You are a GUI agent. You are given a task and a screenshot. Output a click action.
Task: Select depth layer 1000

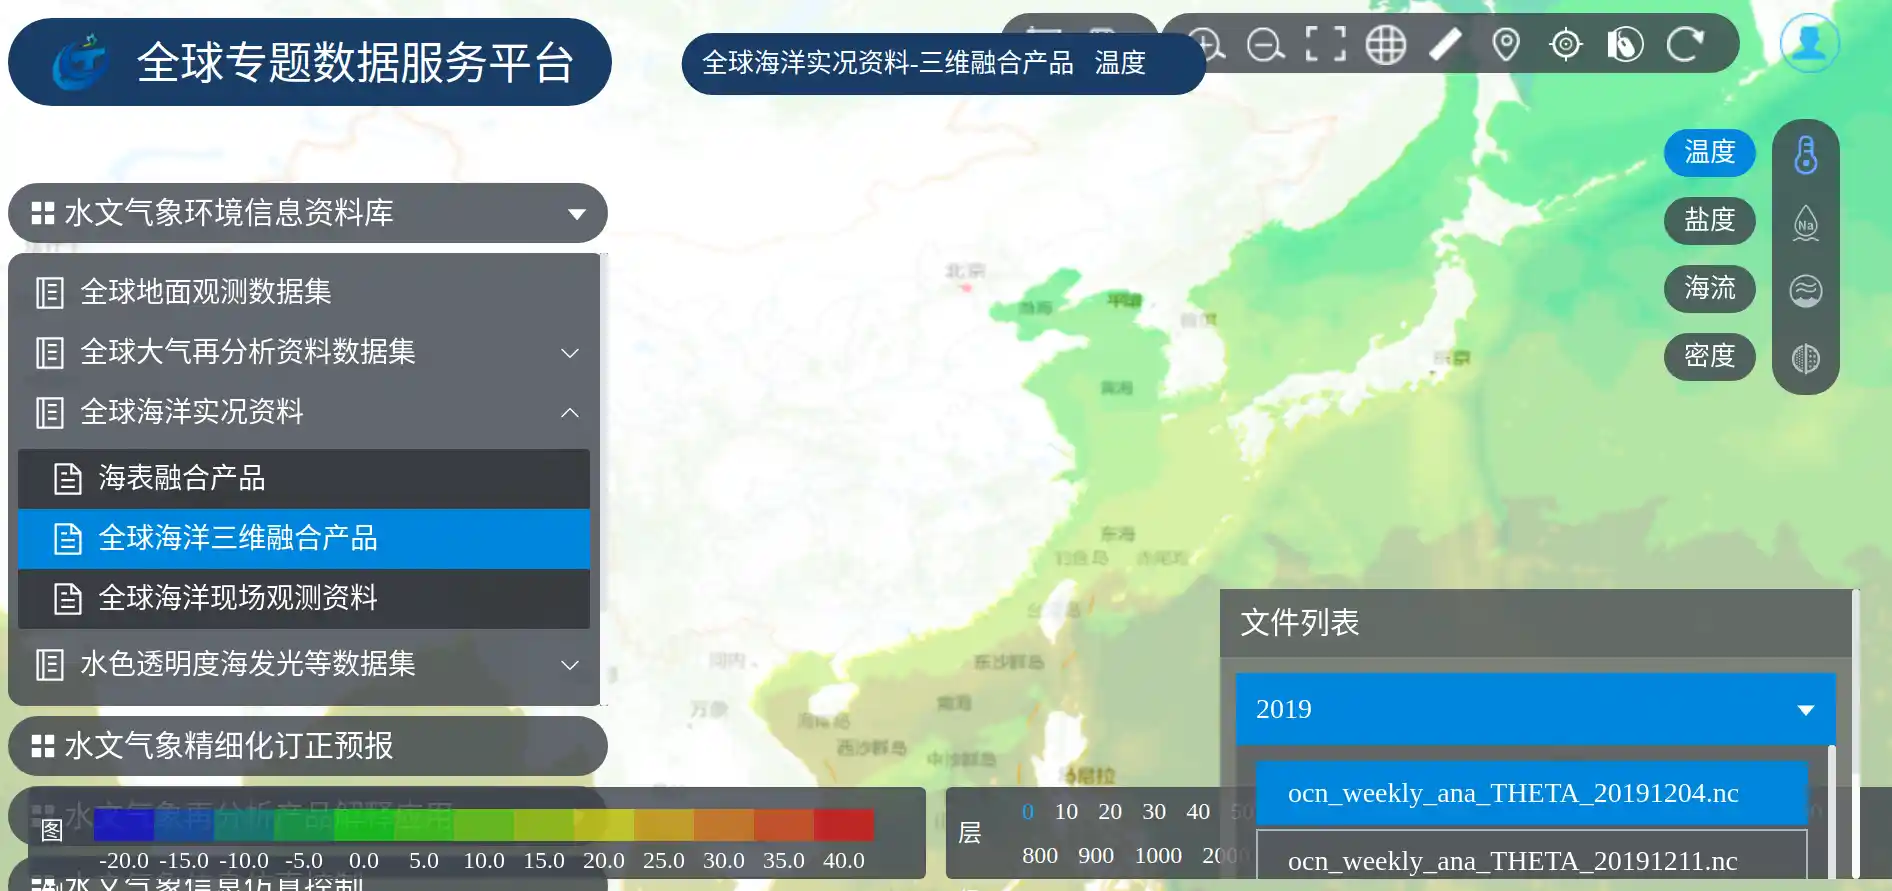coord(1158,856)
